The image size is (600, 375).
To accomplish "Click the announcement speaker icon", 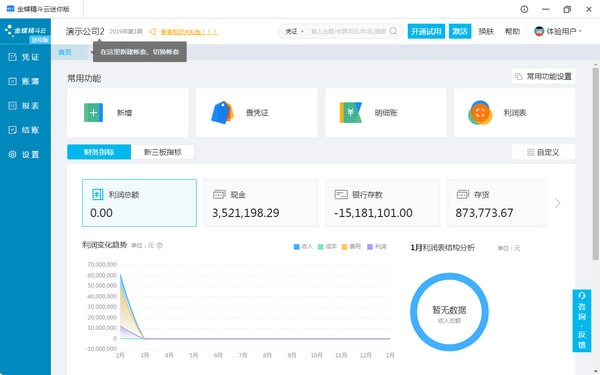I will coord(153,31).
